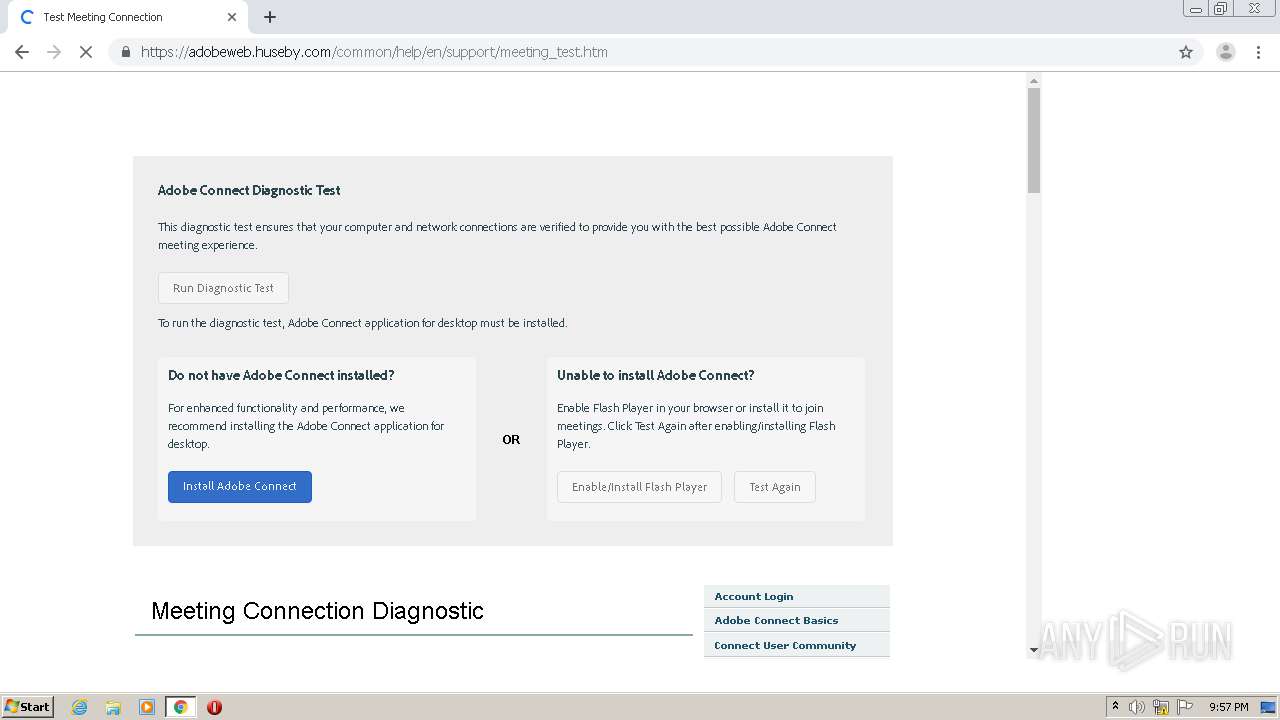Image resolution: width=1280 pixels, height=720 pixels.
Task: Go back using the browser back arrow
Action: click(22, 52)
